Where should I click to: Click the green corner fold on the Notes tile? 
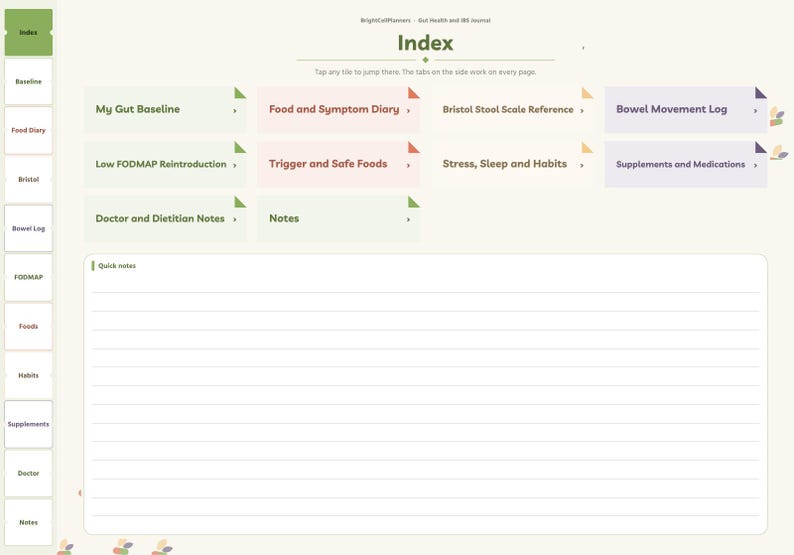414,202
